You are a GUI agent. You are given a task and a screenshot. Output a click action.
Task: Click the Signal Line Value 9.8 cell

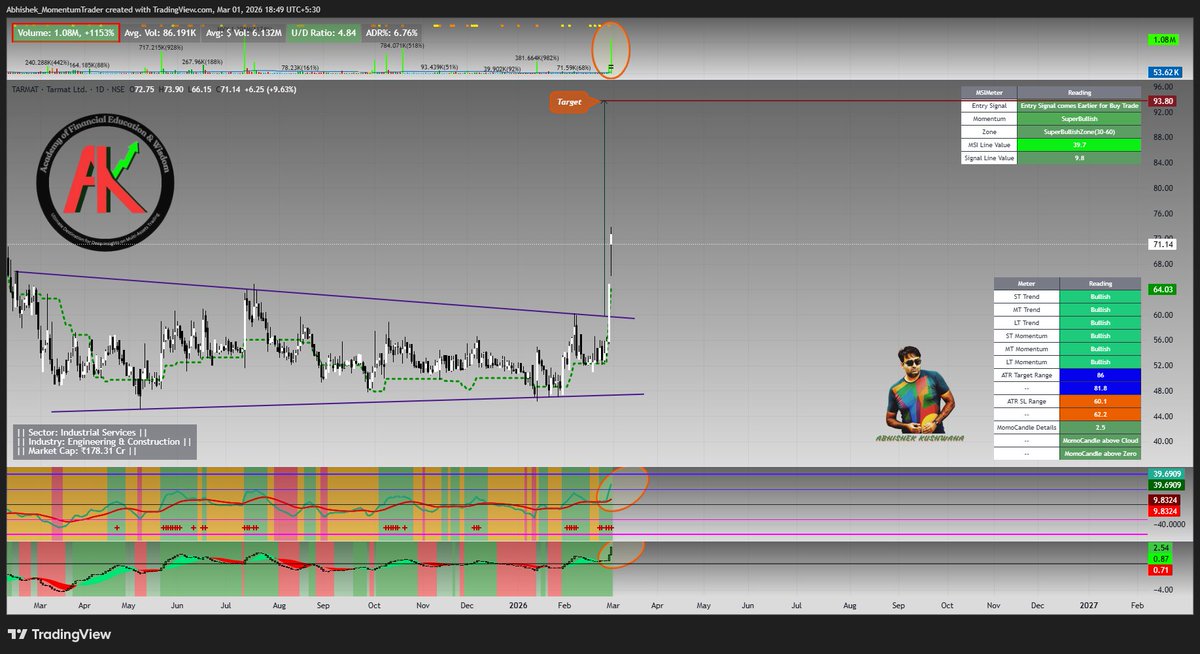(x=1079, y=158)
